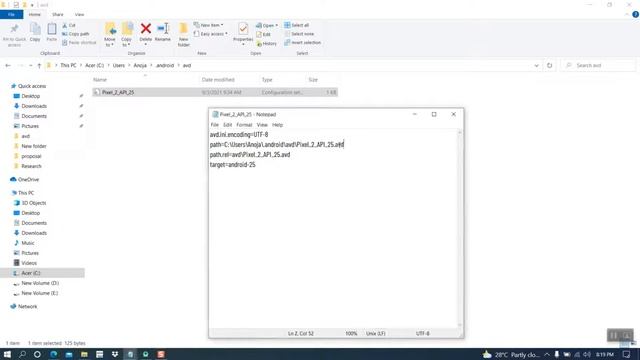Switch to the View ribbon tab
640x360 pixels.
(x=79, y=15)
